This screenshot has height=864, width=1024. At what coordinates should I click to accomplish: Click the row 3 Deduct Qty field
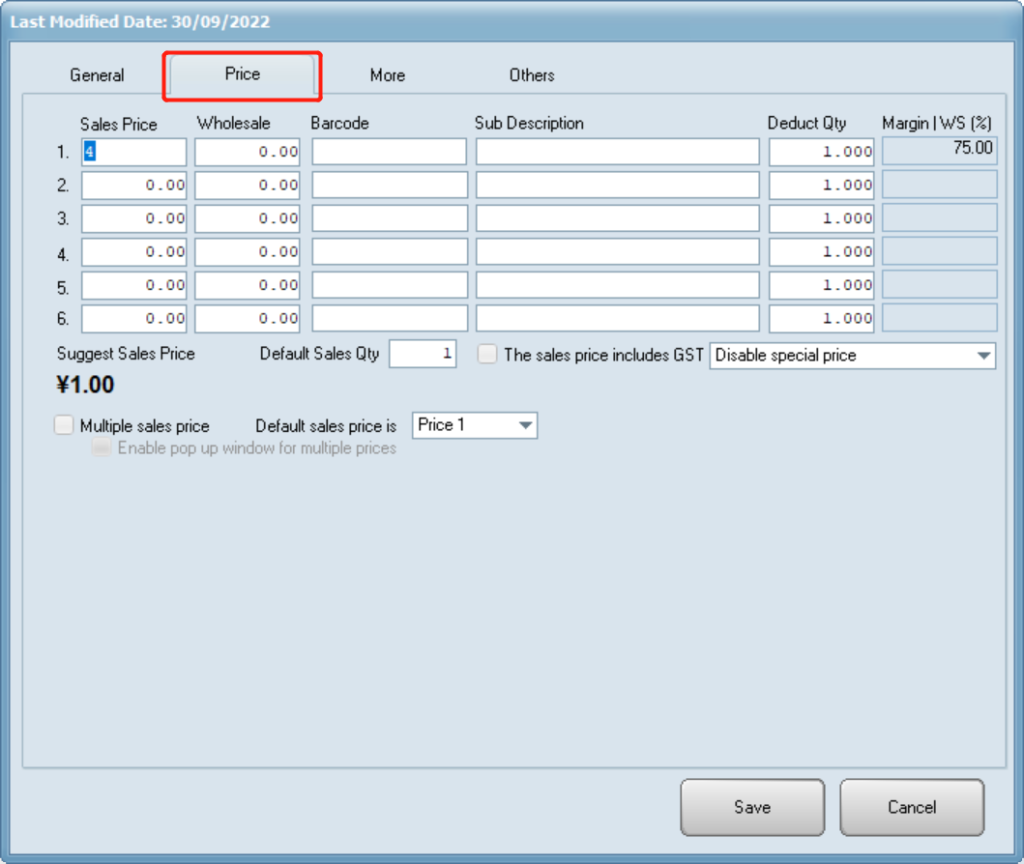coord(821,218)
